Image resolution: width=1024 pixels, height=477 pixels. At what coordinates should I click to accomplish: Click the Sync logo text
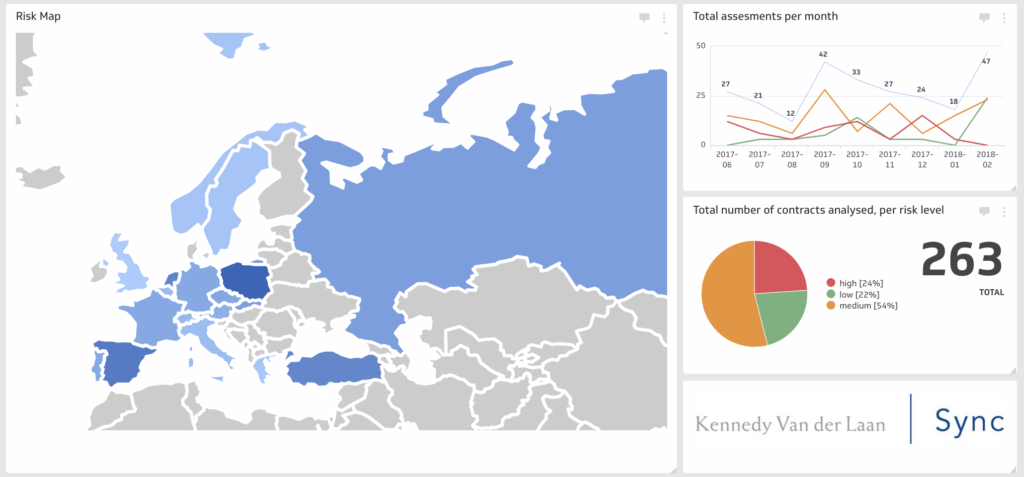968,420
